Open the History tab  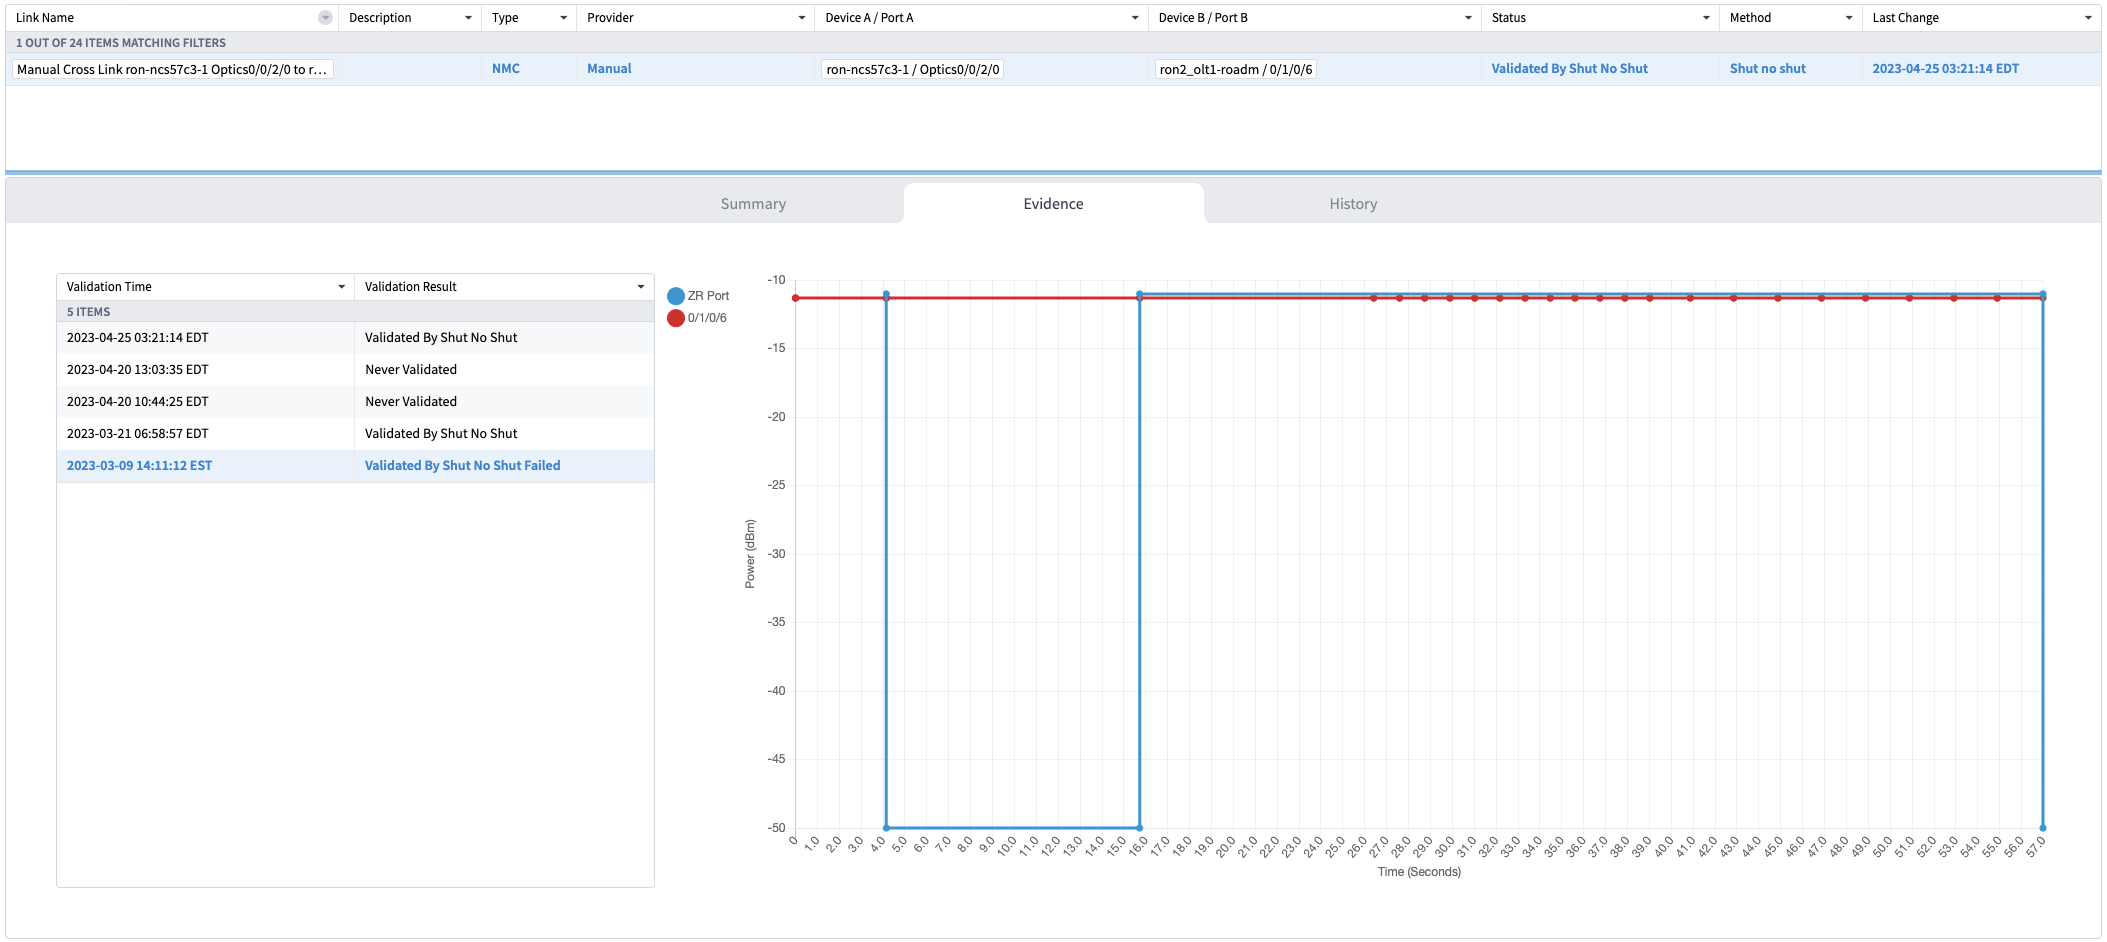(x=1353, y=204)
